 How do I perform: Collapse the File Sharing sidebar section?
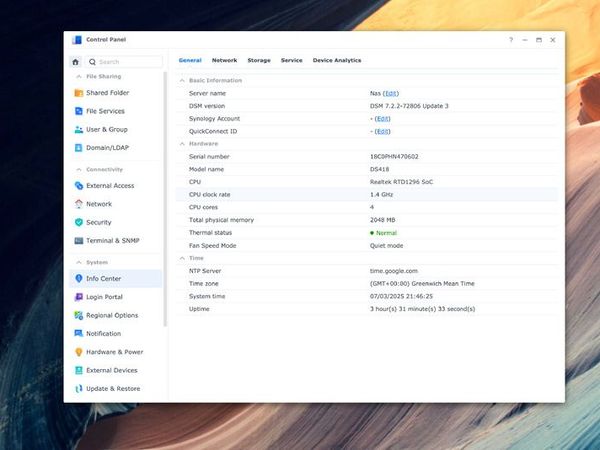click(x=78, y=77)
